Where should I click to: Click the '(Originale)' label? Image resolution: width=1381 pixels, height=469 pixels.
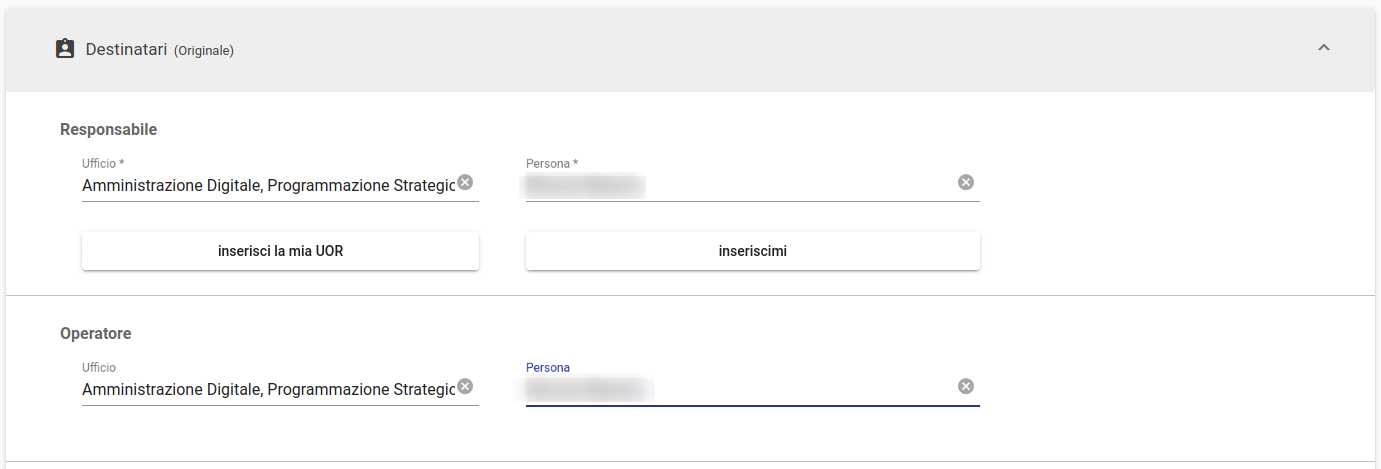point(204,50)
